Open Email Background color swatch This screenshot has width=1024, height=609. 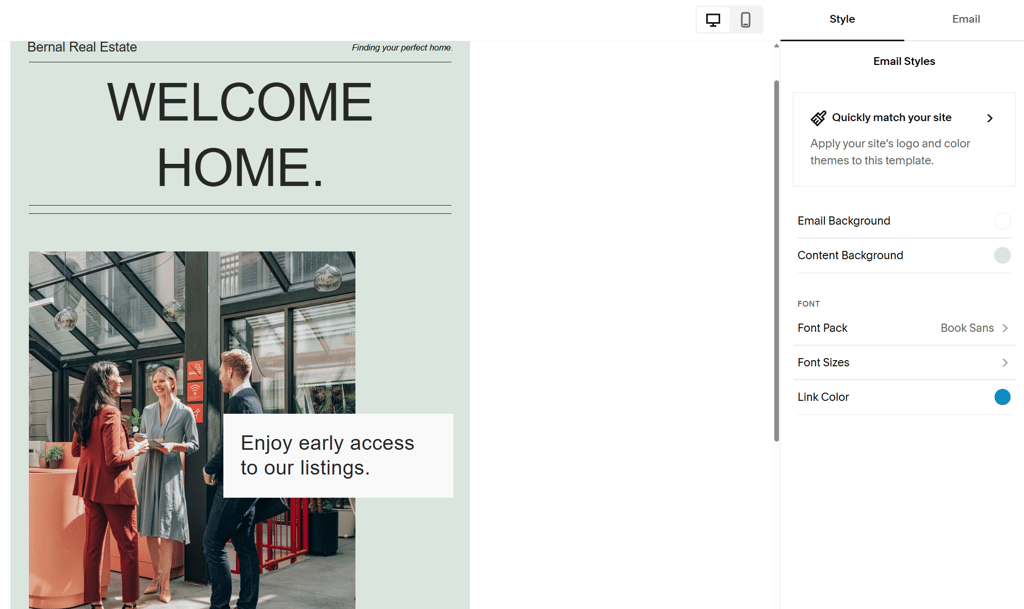coord(1002,221)
